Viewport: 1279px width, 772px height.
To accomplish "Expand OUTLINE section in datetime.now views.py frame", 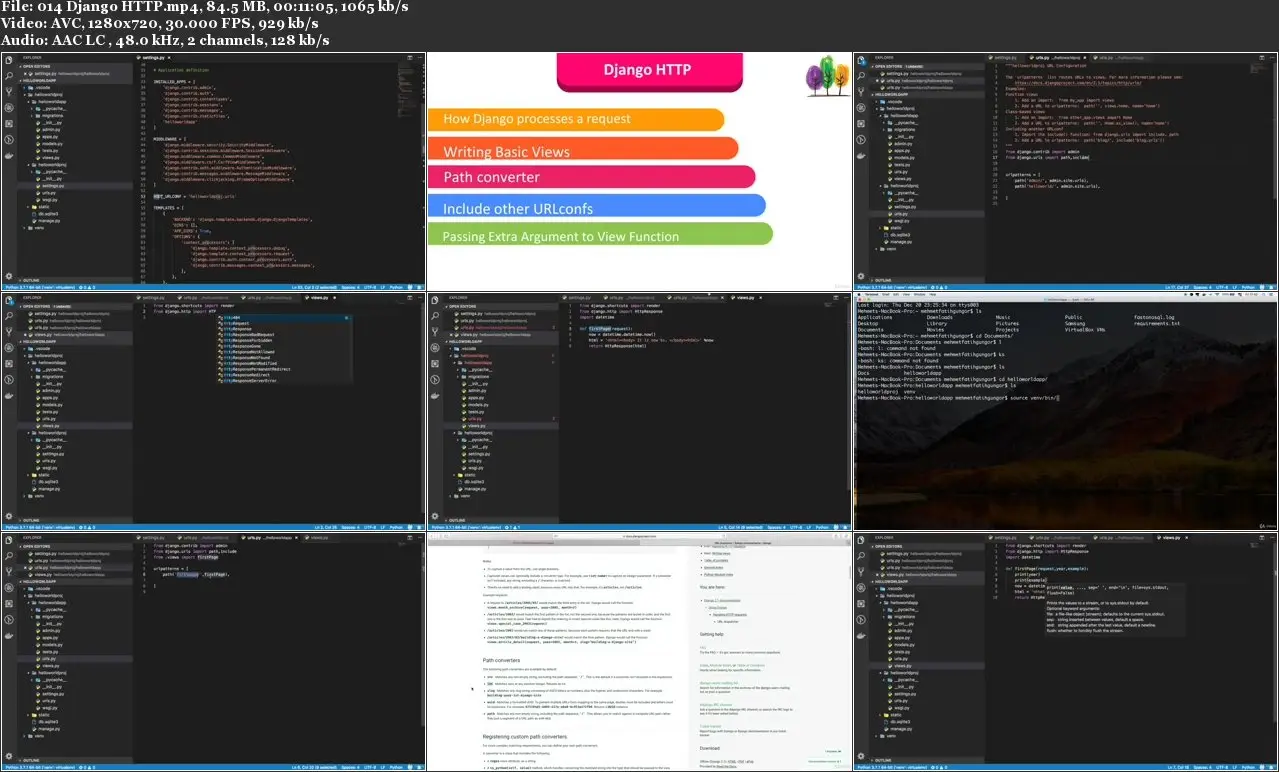I will pyautogui.click(x=455, y=521).
